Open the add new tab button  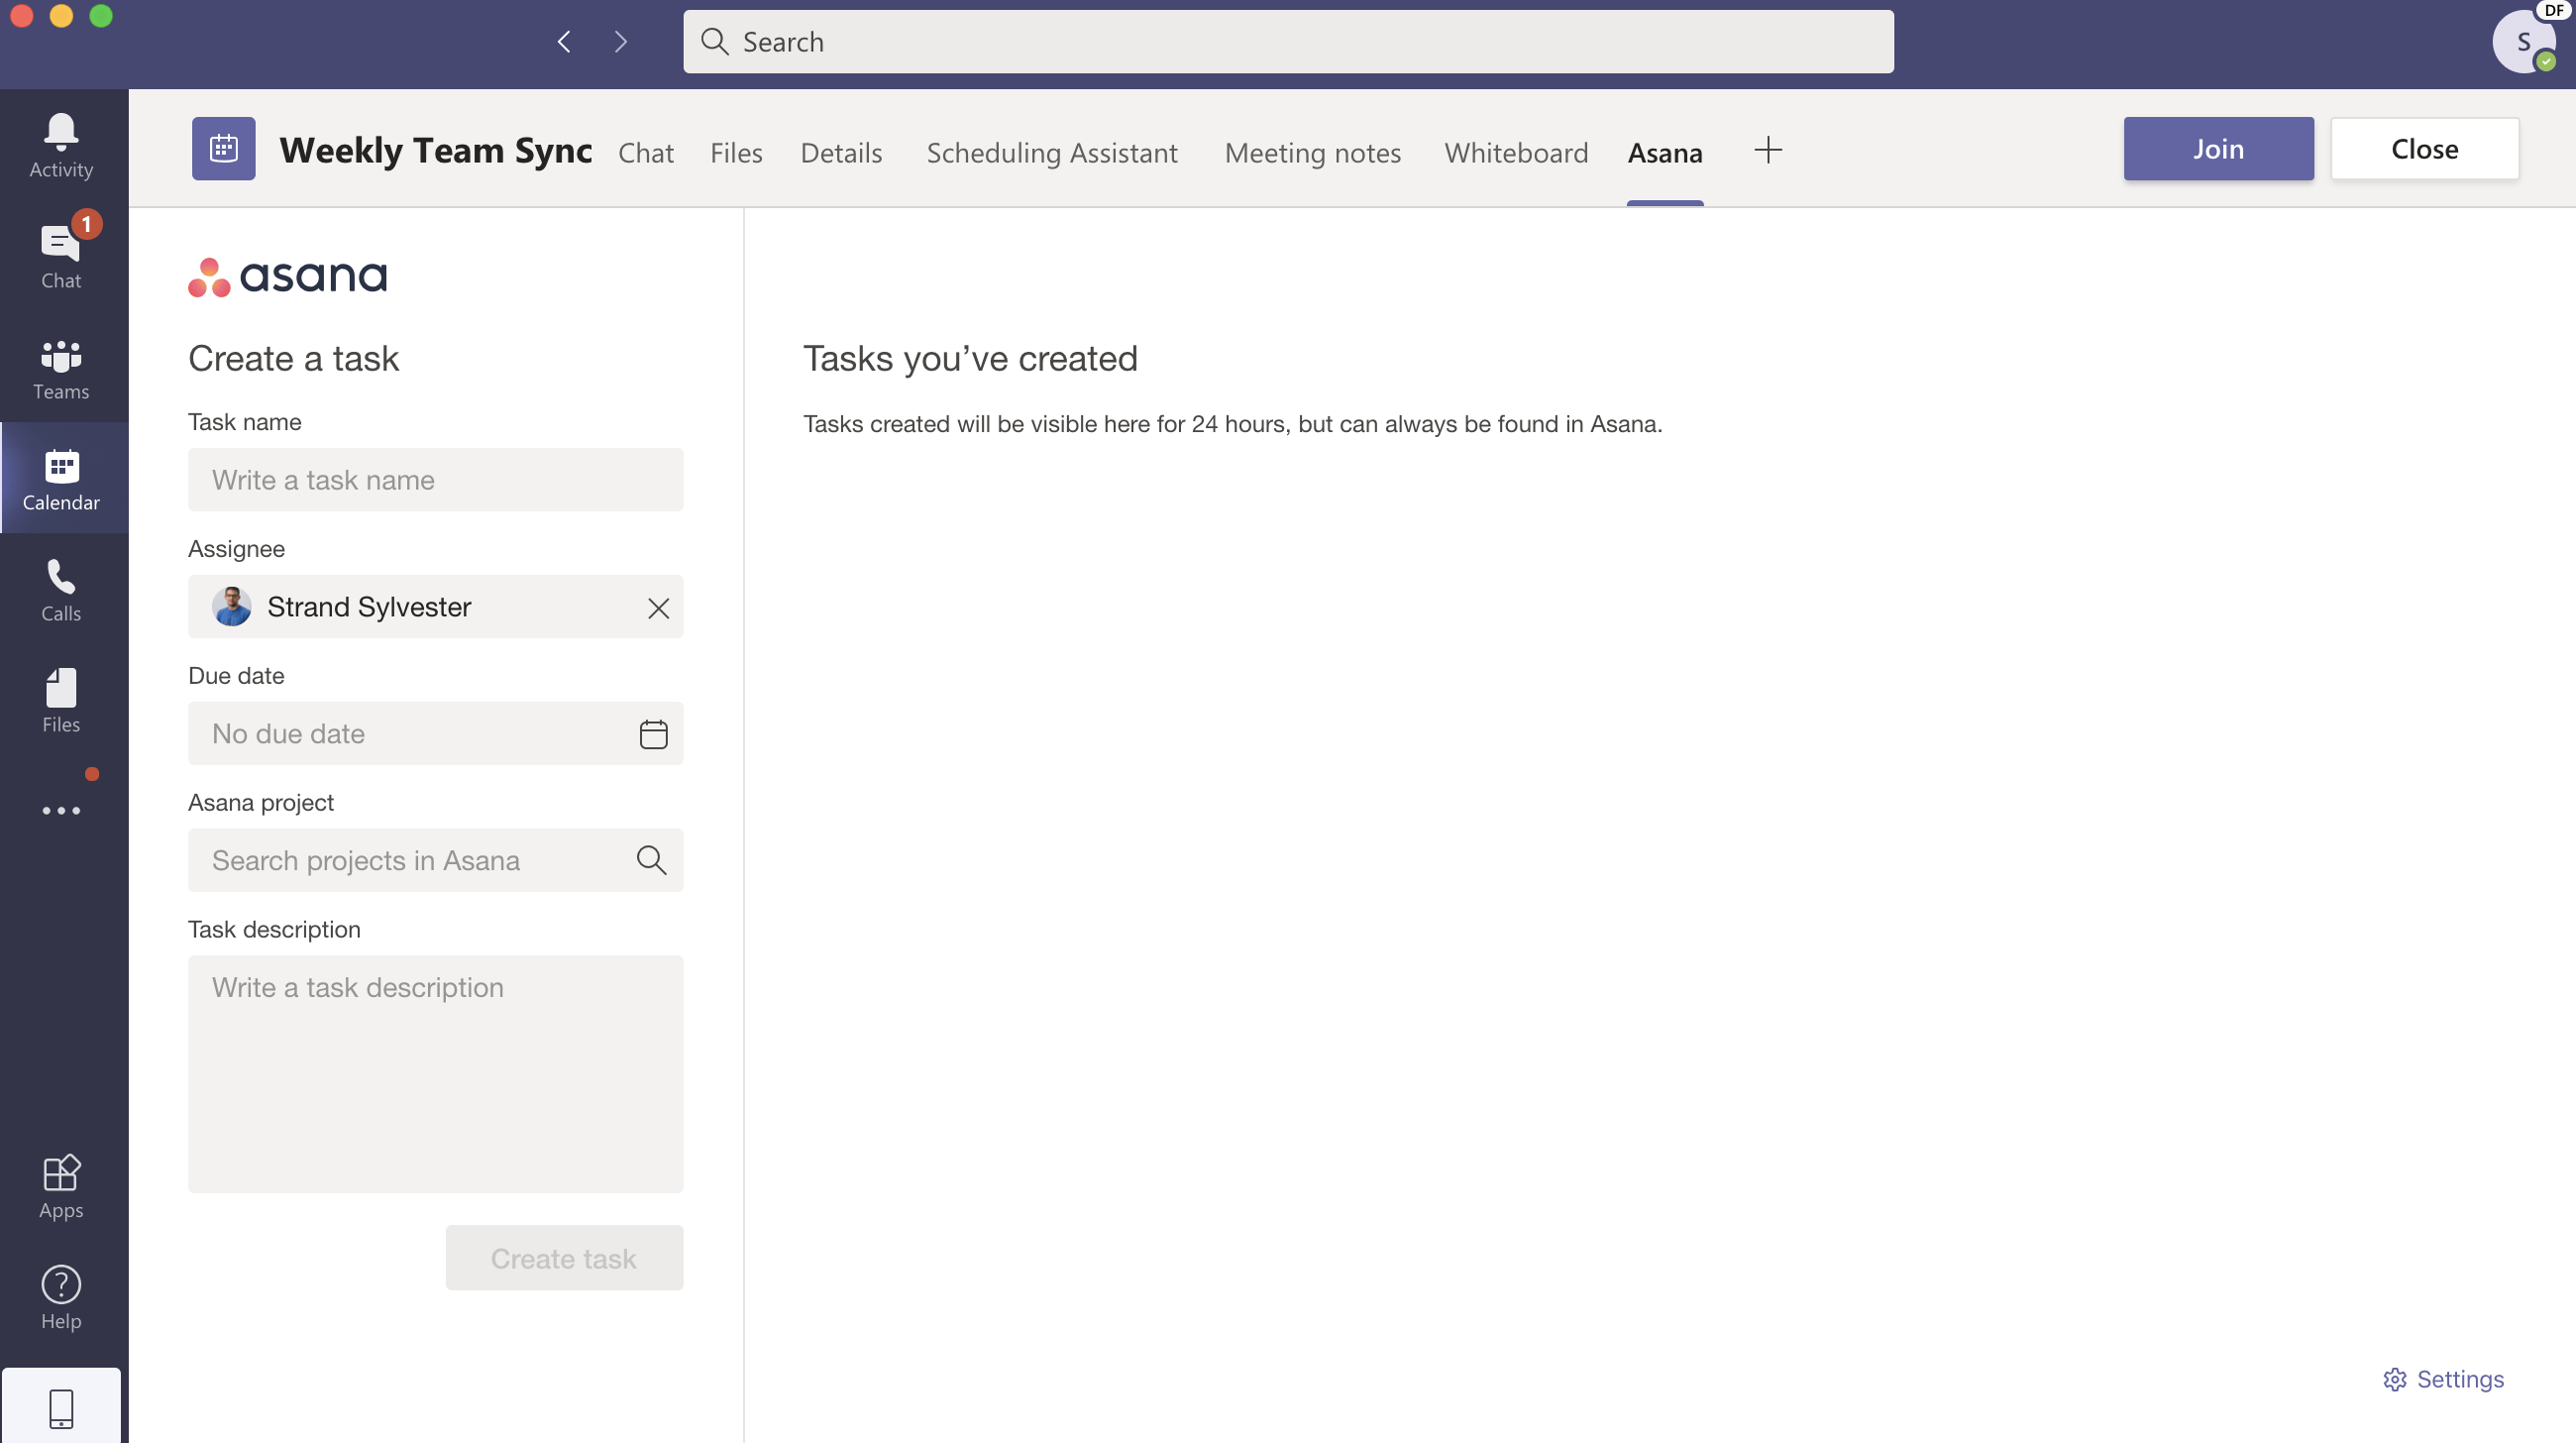1770,149
